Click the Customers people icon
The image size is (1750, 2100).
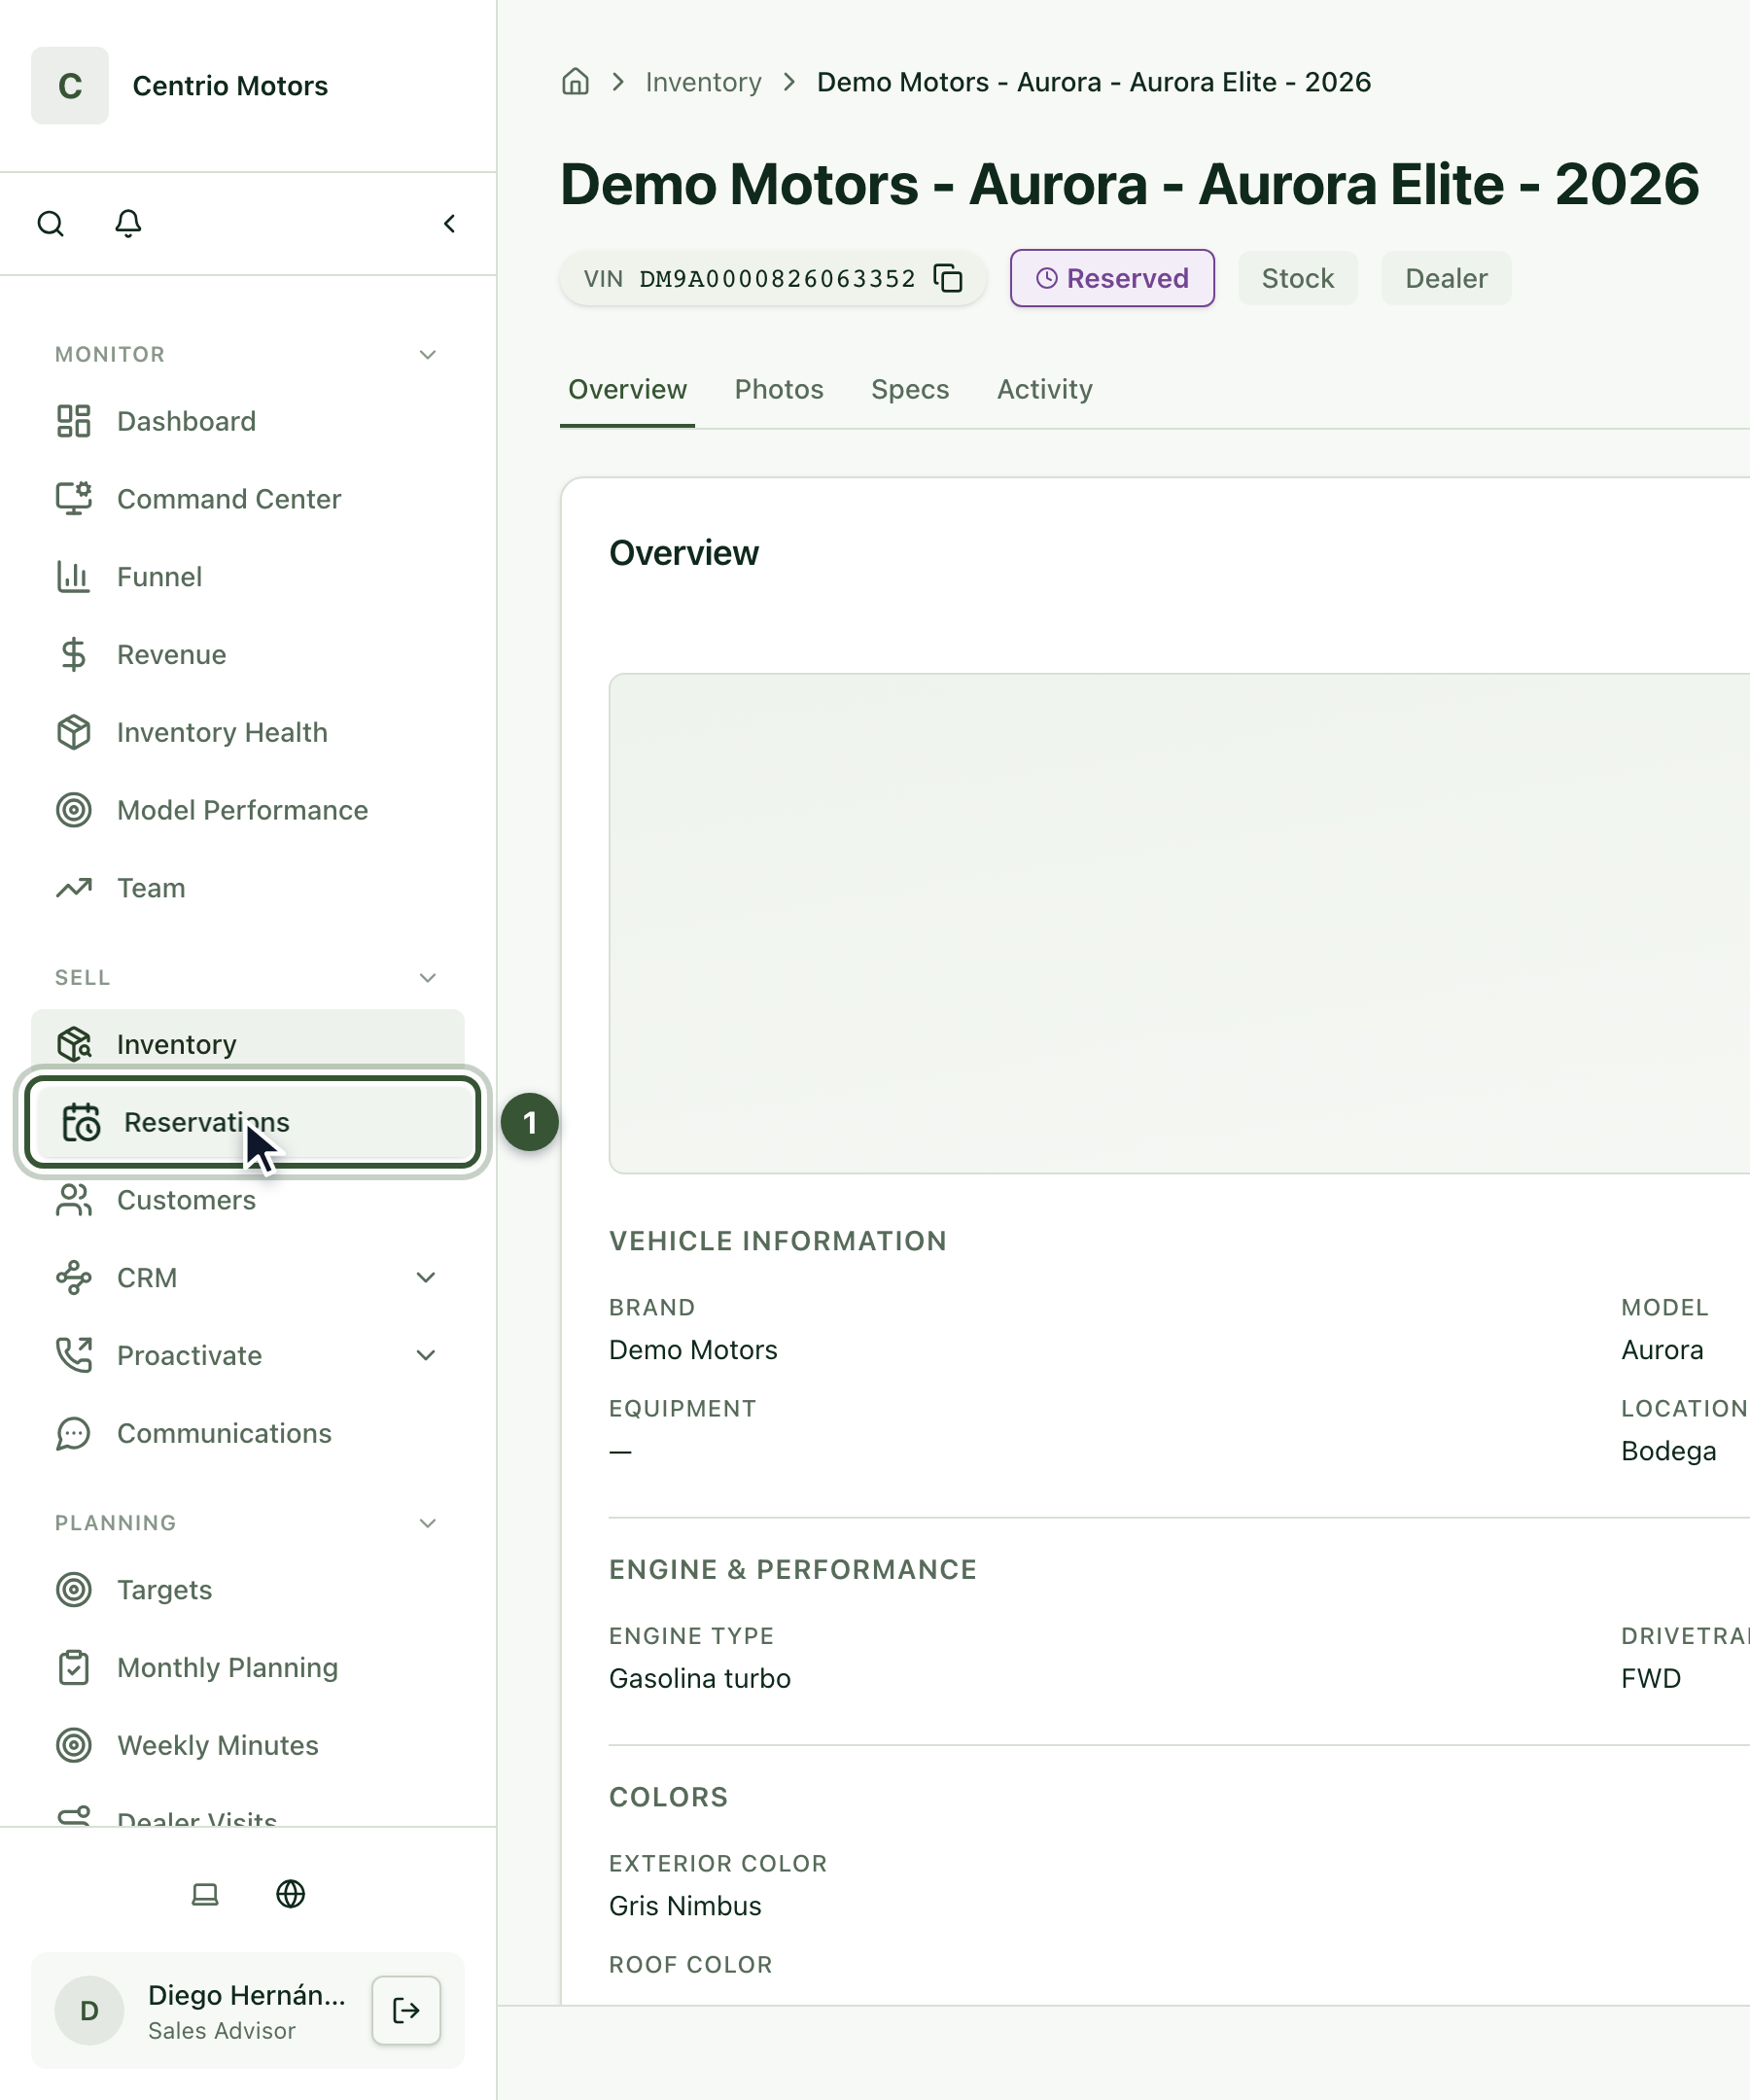[74, 1200]
